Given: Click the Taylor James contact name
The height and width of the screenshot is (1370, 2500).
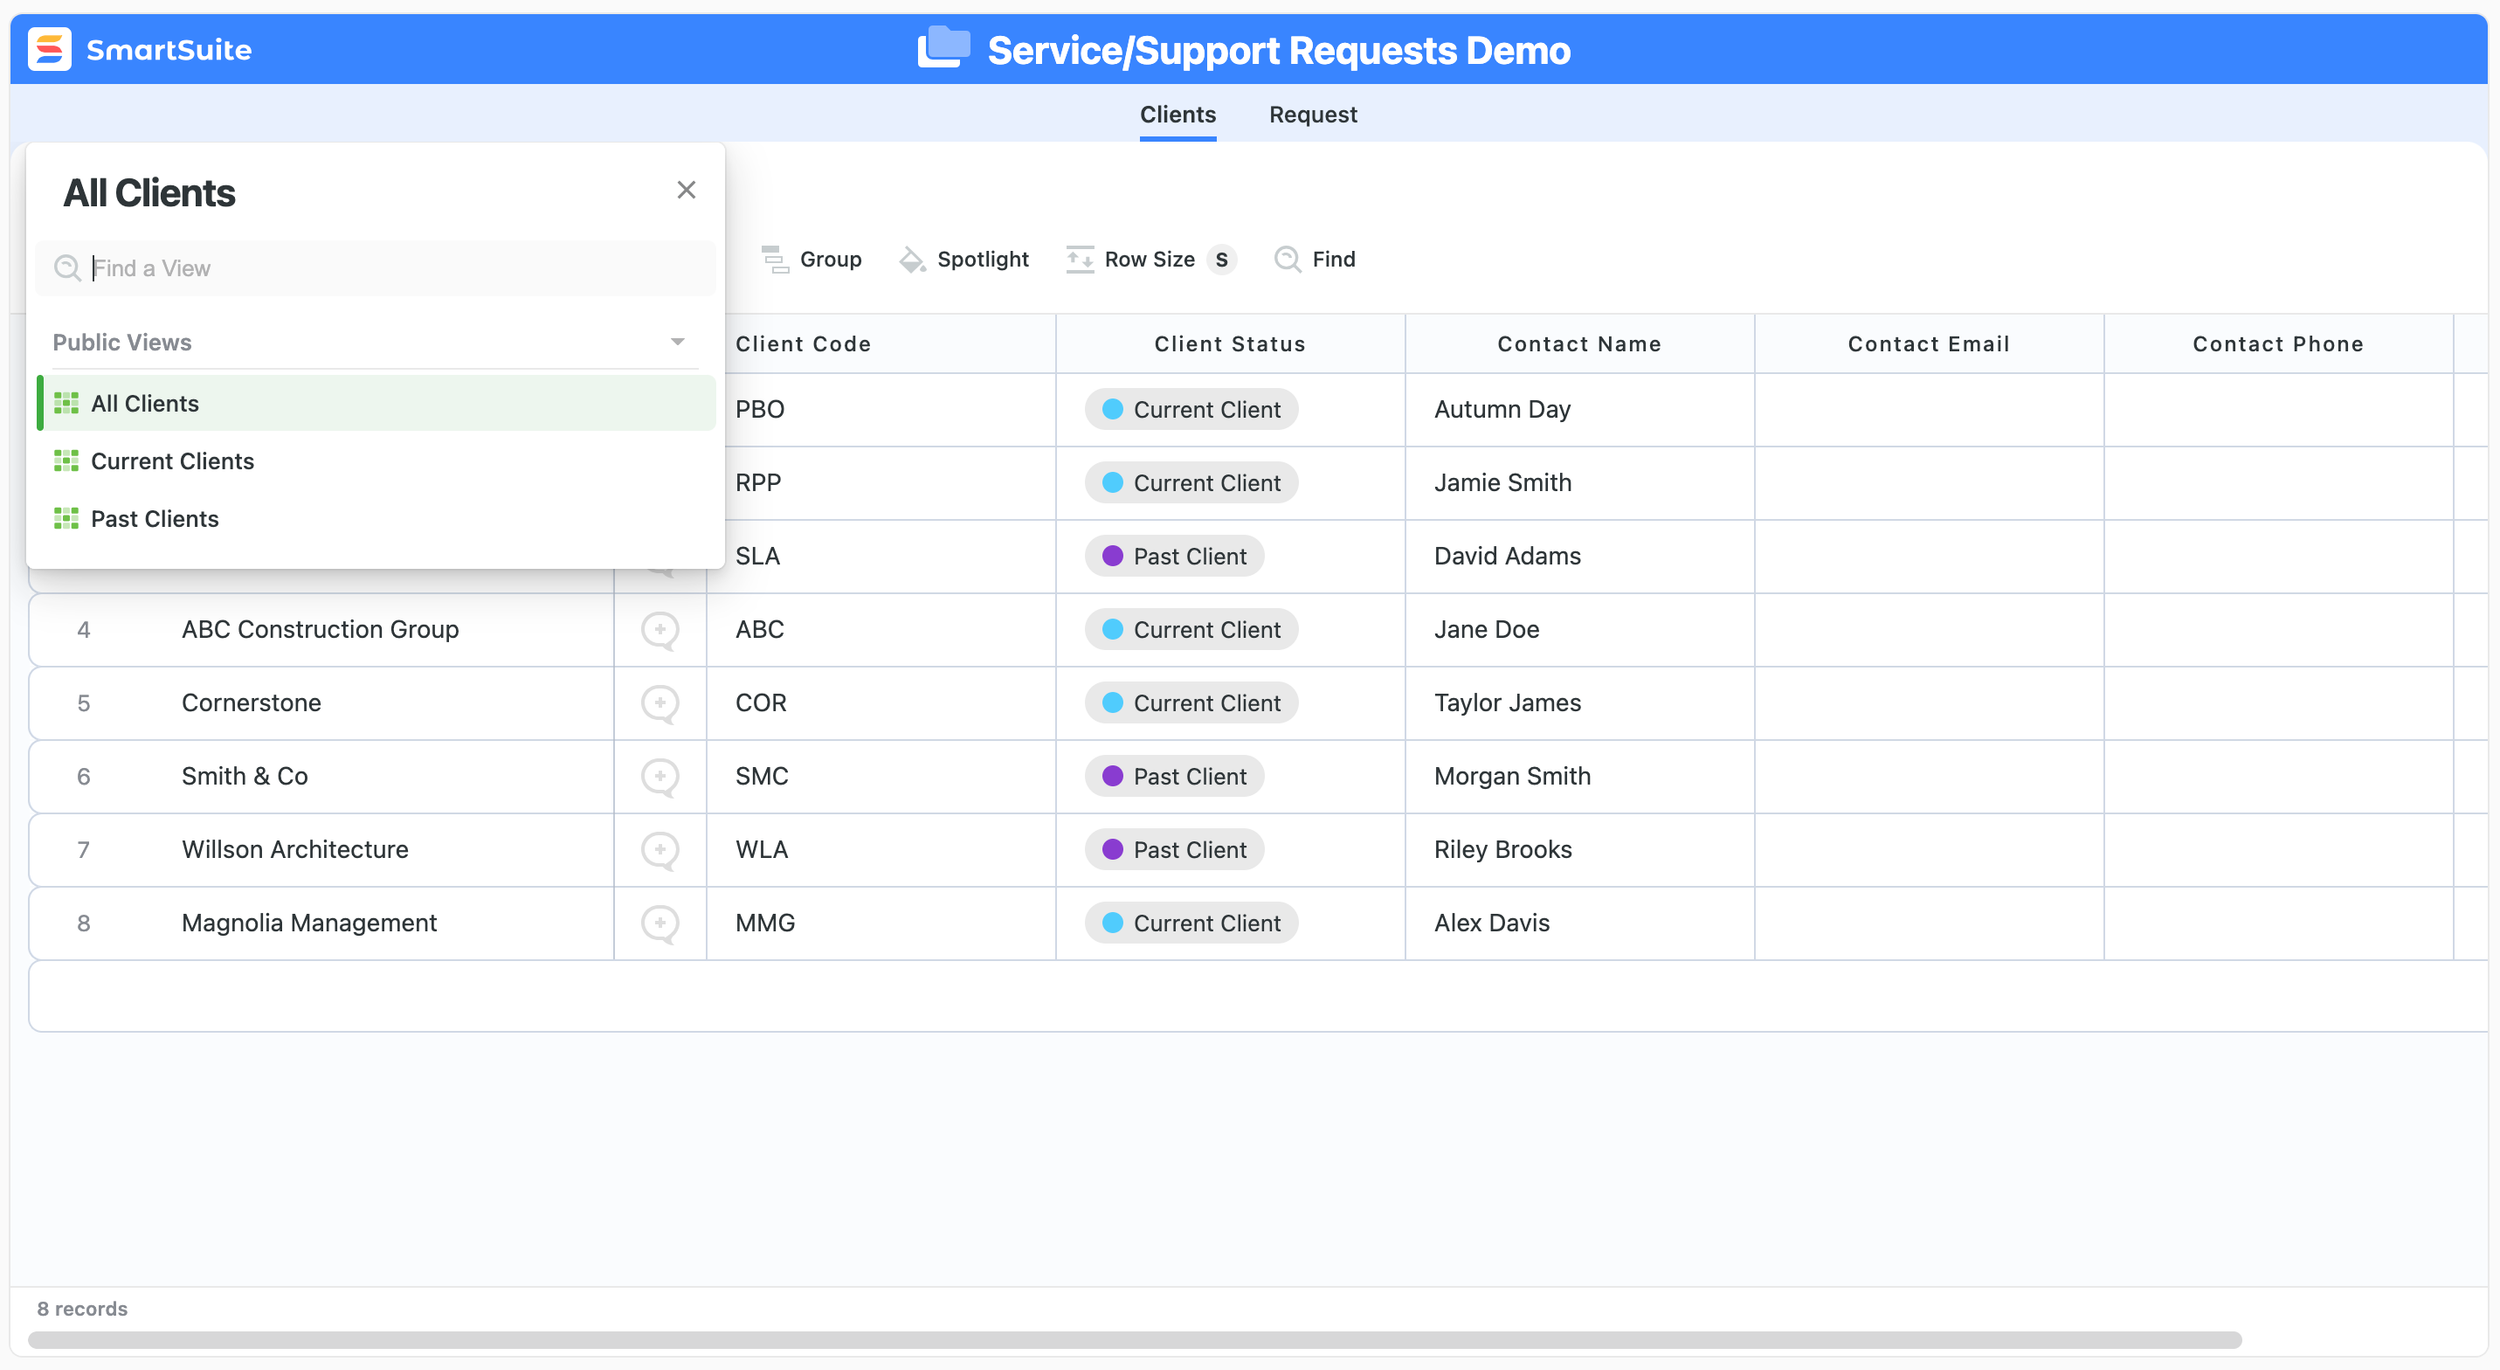Looking at the screenshot, I should click(1507, 703).
